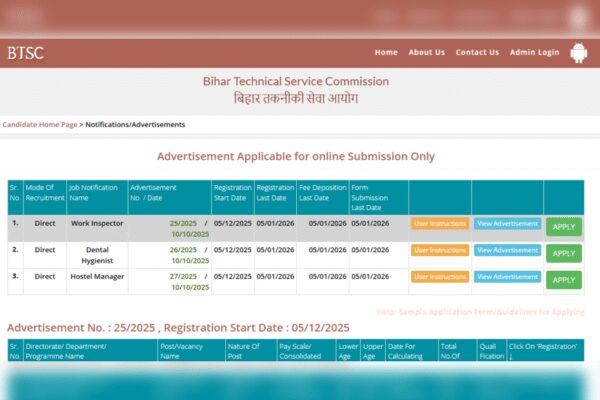Click advertisement number 26/2025
Image resolution: width=600 pixels, height=400 pixels.
183,250
